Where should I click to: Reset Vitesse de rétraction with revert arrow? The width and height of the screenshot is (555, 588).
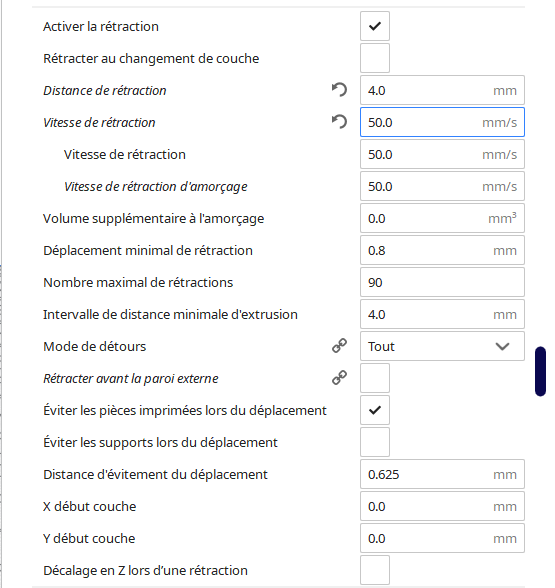339,122
